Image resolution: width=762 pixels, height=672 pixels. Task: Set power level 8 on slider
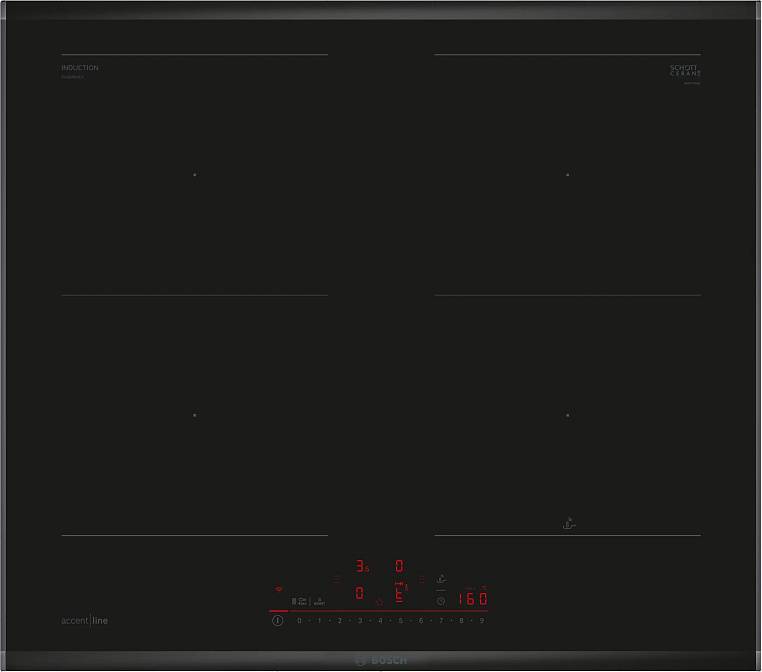[x=461, y=620]
